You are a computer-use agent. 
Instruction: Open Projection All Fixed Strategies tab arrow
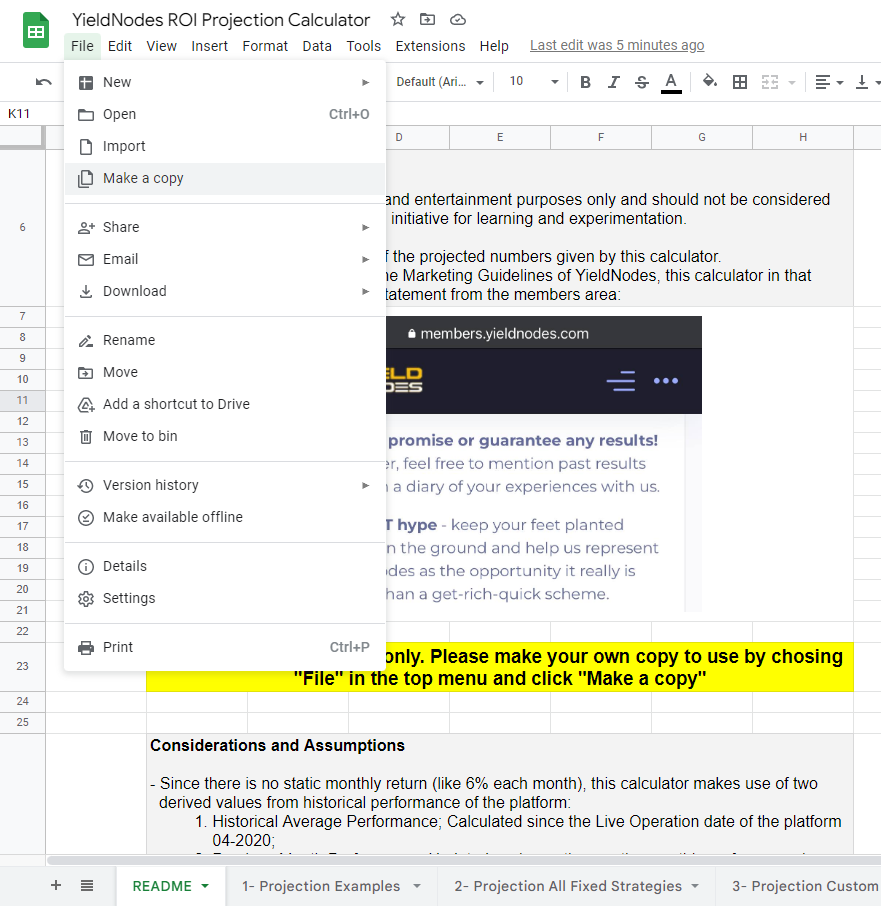(695, 886)
